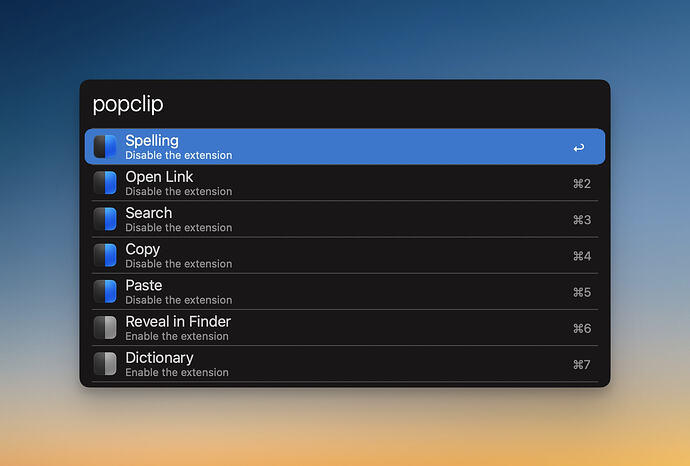Click "Enable the extension" under Dictionary
The height and width of the screenshot is (466, 690).
pyautogui.click(x=177, y=373)
